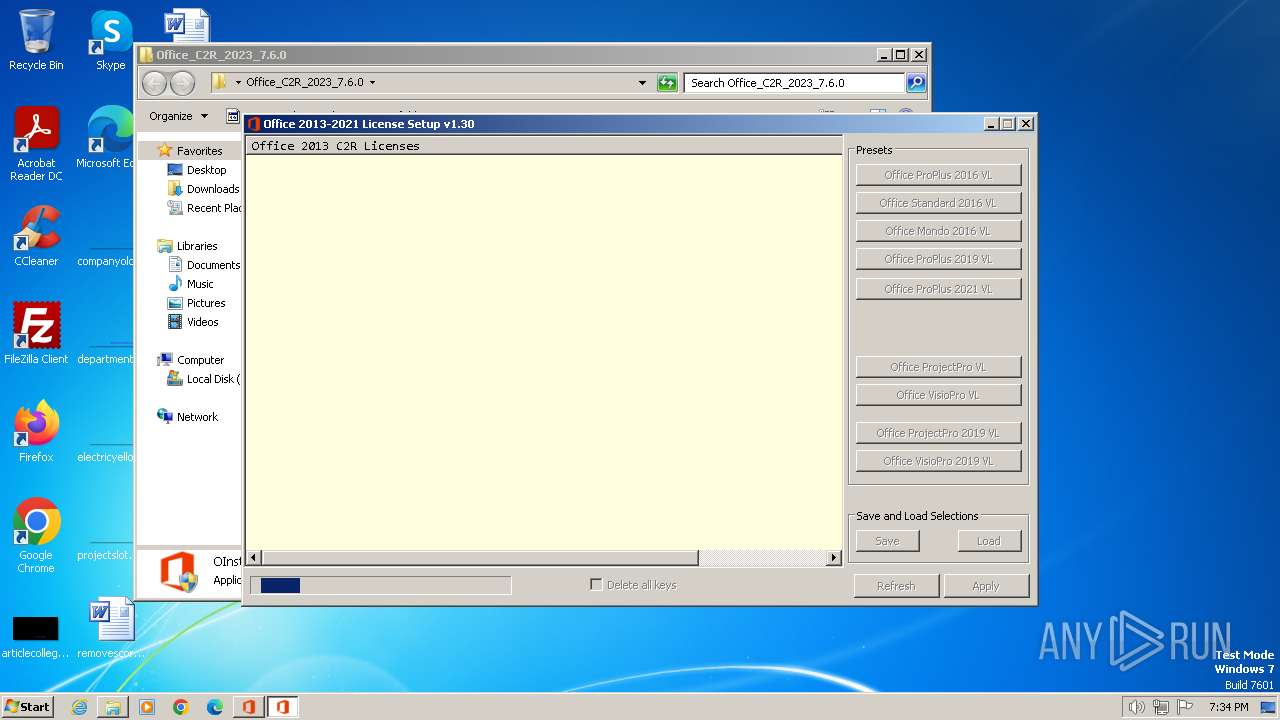Click in Search Office_C2R_2023_7.6.0 field

794,83
